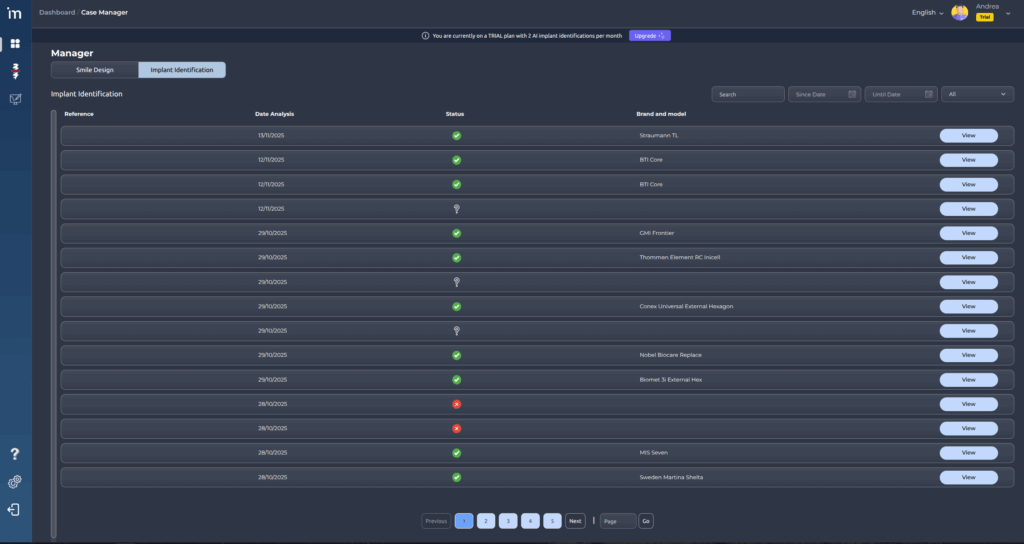Click the Andrea user avatar
The image size is (1024, 544).
click(959, 13)
